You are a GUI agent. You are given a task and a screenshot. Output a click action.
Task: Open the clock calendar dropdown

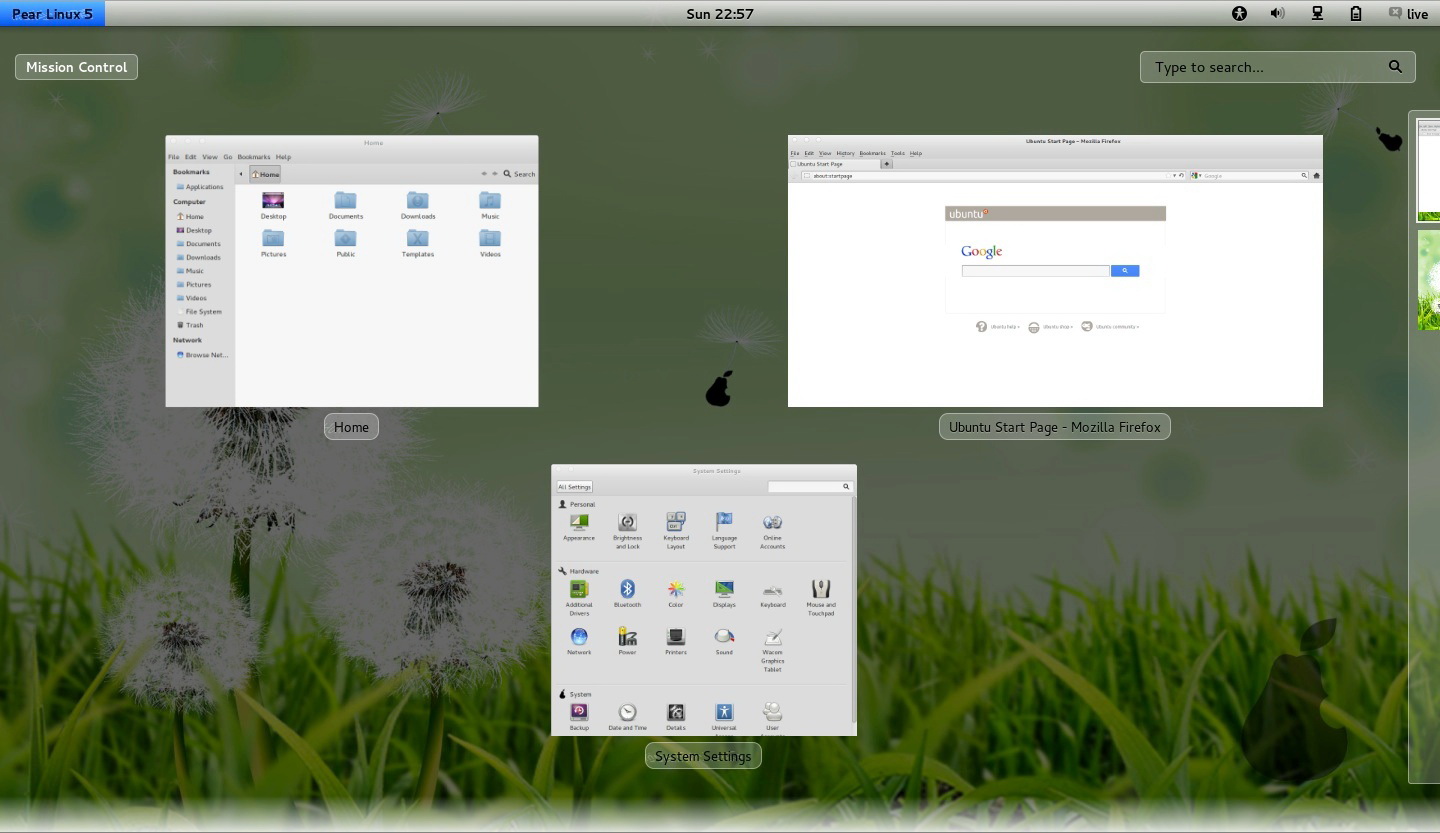point(719,13)
